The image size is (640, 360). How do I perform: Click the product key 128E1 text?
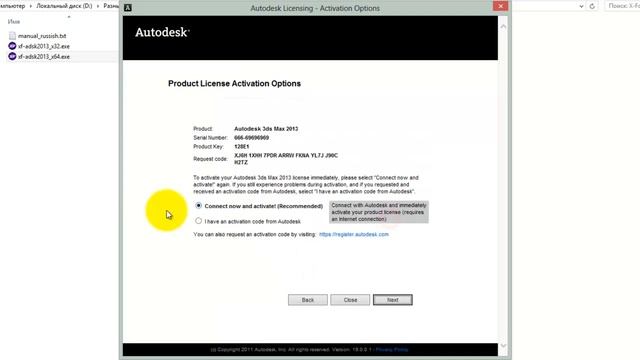click(x=242, y=147)
